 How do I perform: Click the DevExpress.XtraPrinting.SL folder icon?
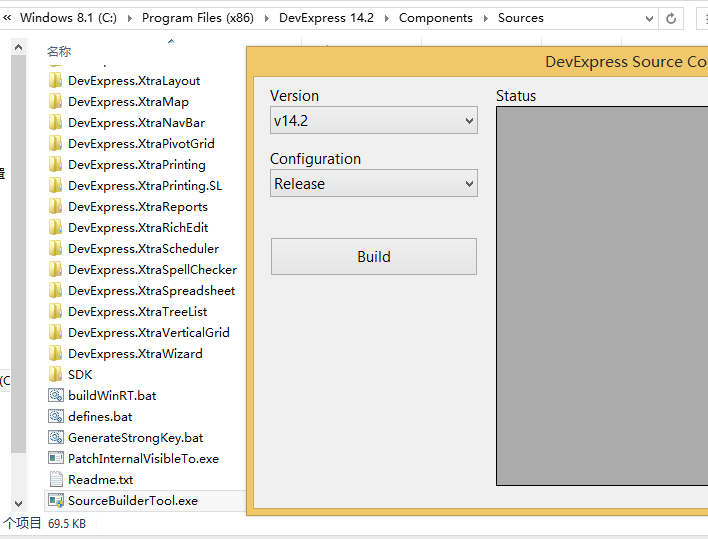click(56, 186)
